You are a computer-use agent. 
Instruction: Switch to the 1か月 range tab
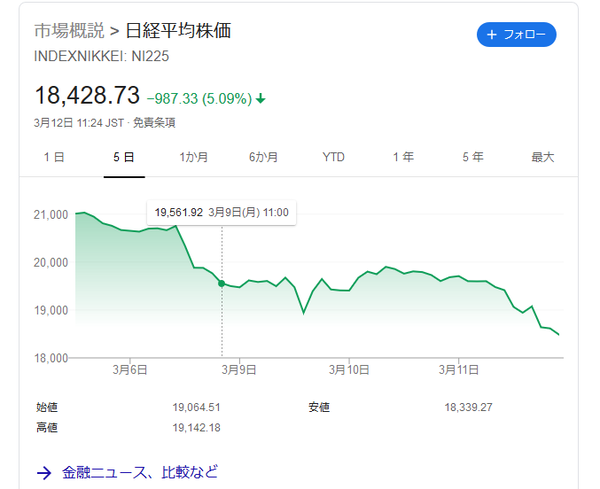[194, 157]
